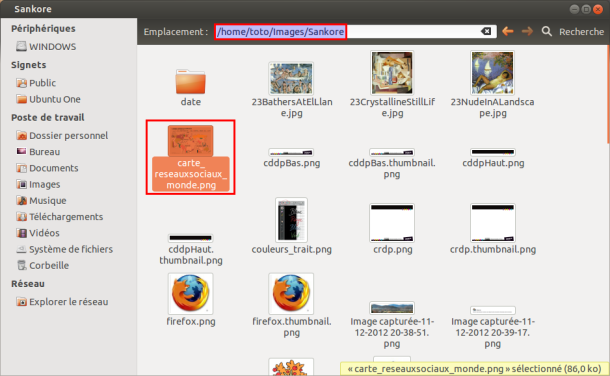Select the Ubuntu One bookmark
This screenshot has width=610, height=376.
click(x=48, y=99)
